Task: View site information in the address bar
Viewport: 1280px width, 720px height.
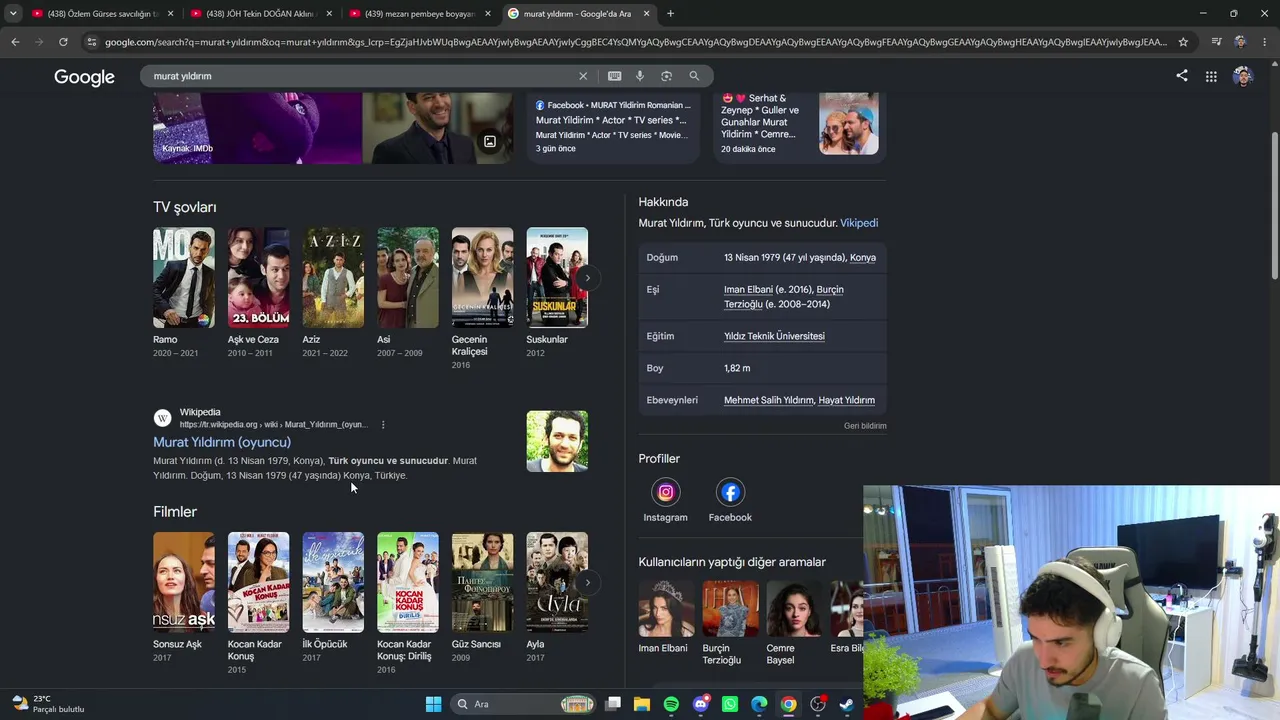Action: 92,42
